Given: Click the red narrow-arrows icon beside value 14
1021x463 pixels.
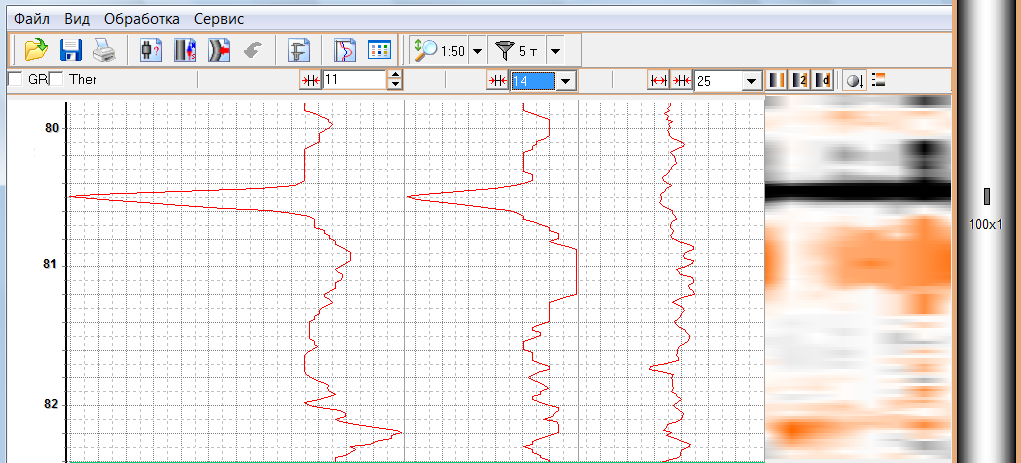Looking at the screenshot, I should point(497,80).
